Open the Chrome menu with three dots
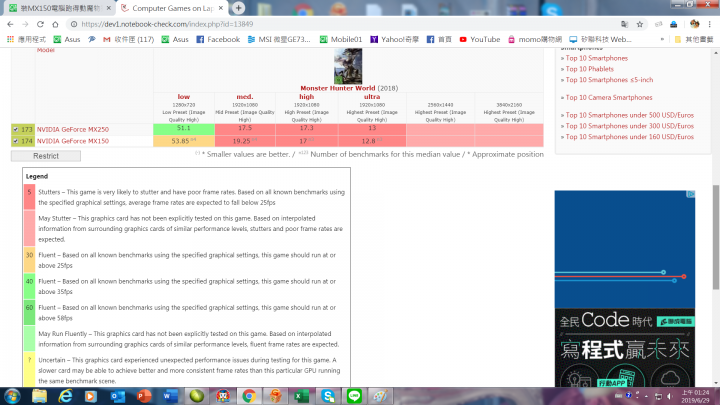This screenshot has width=720, height=405. click(x=710, y=24)
